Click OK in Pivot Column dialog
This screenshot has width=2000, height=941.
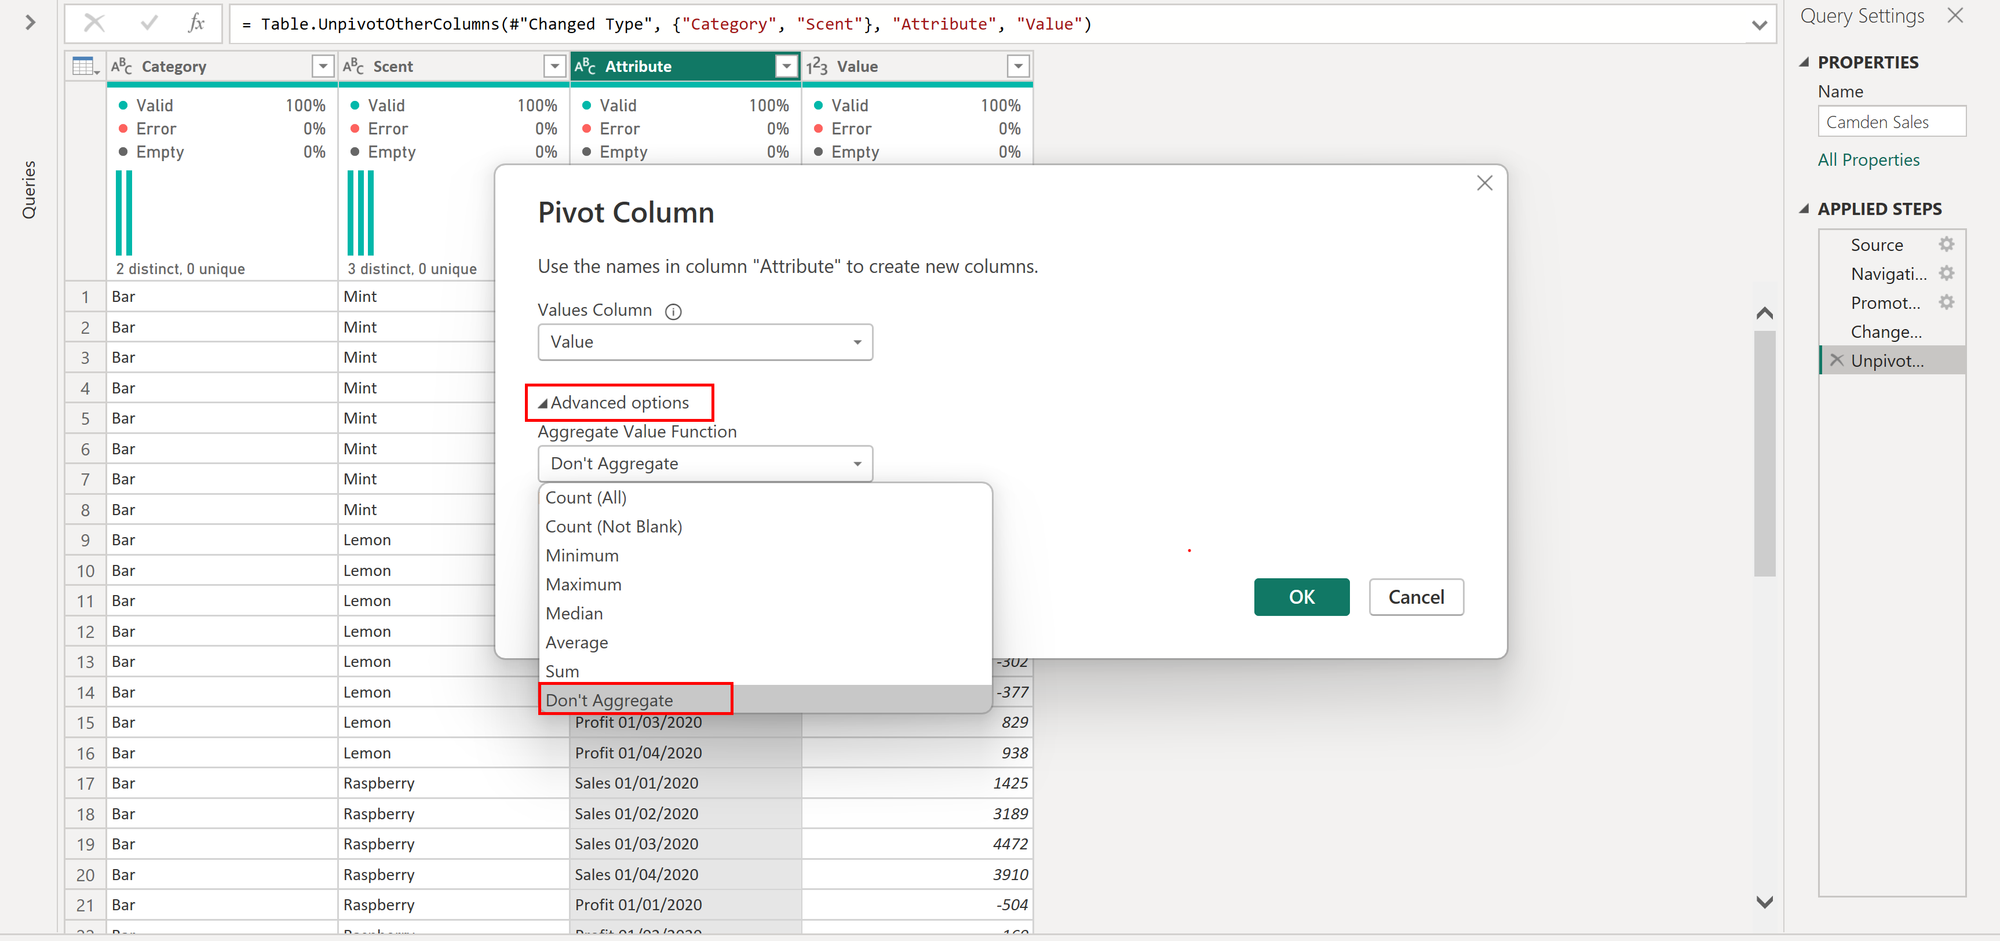[x=1302, y=597]
